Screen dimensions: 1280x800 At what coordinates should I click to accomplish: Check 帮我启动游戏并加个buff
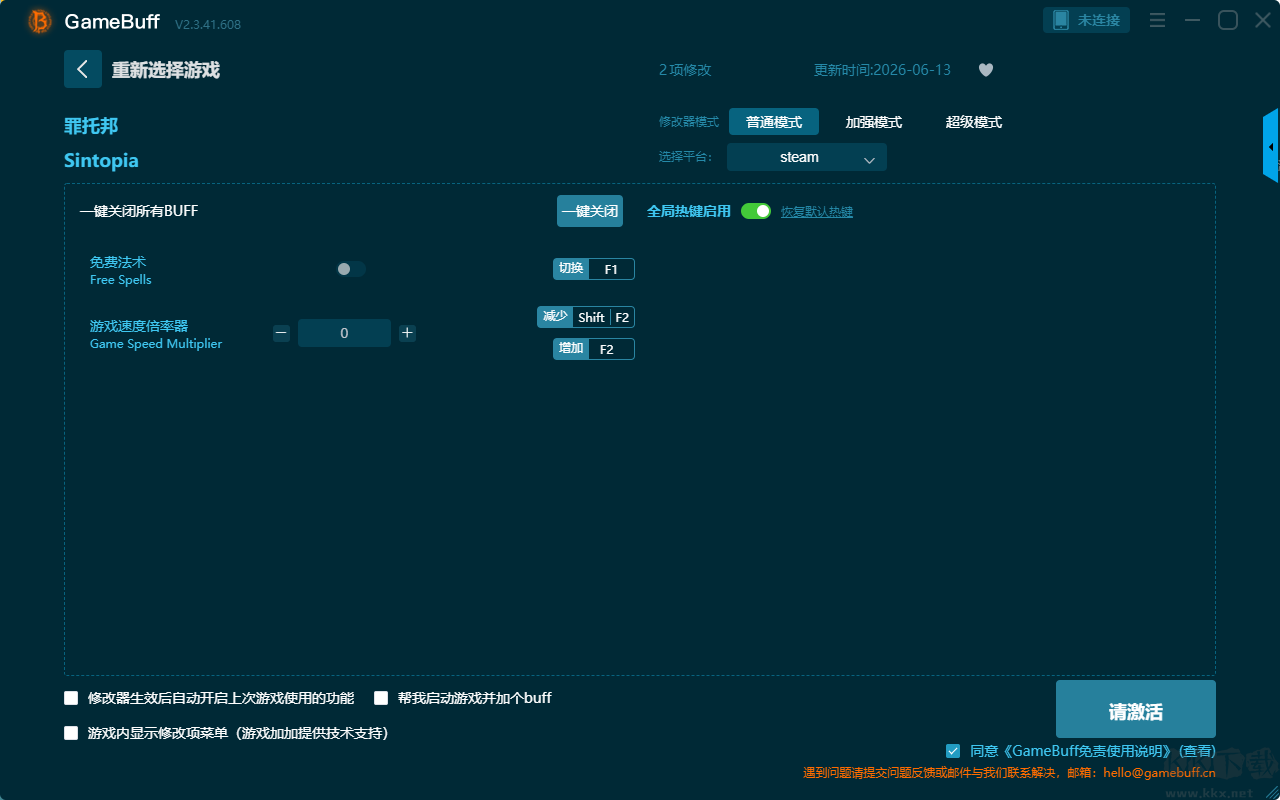tap(381, 698)
